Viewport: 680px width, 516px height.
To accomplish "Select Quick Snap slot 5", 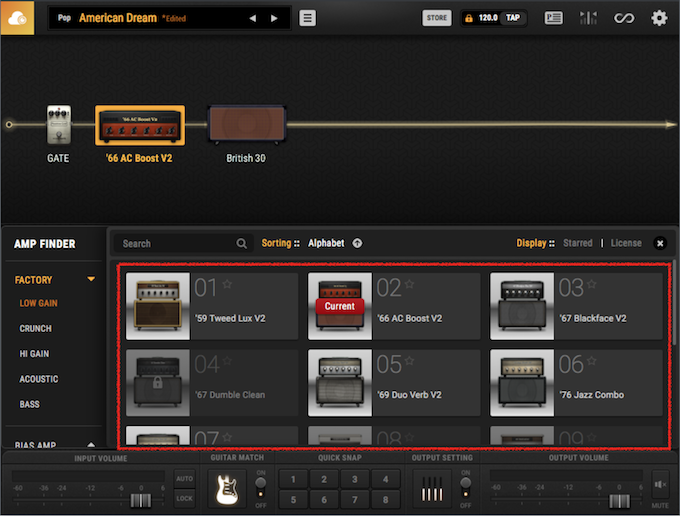I will coord(293,500).
